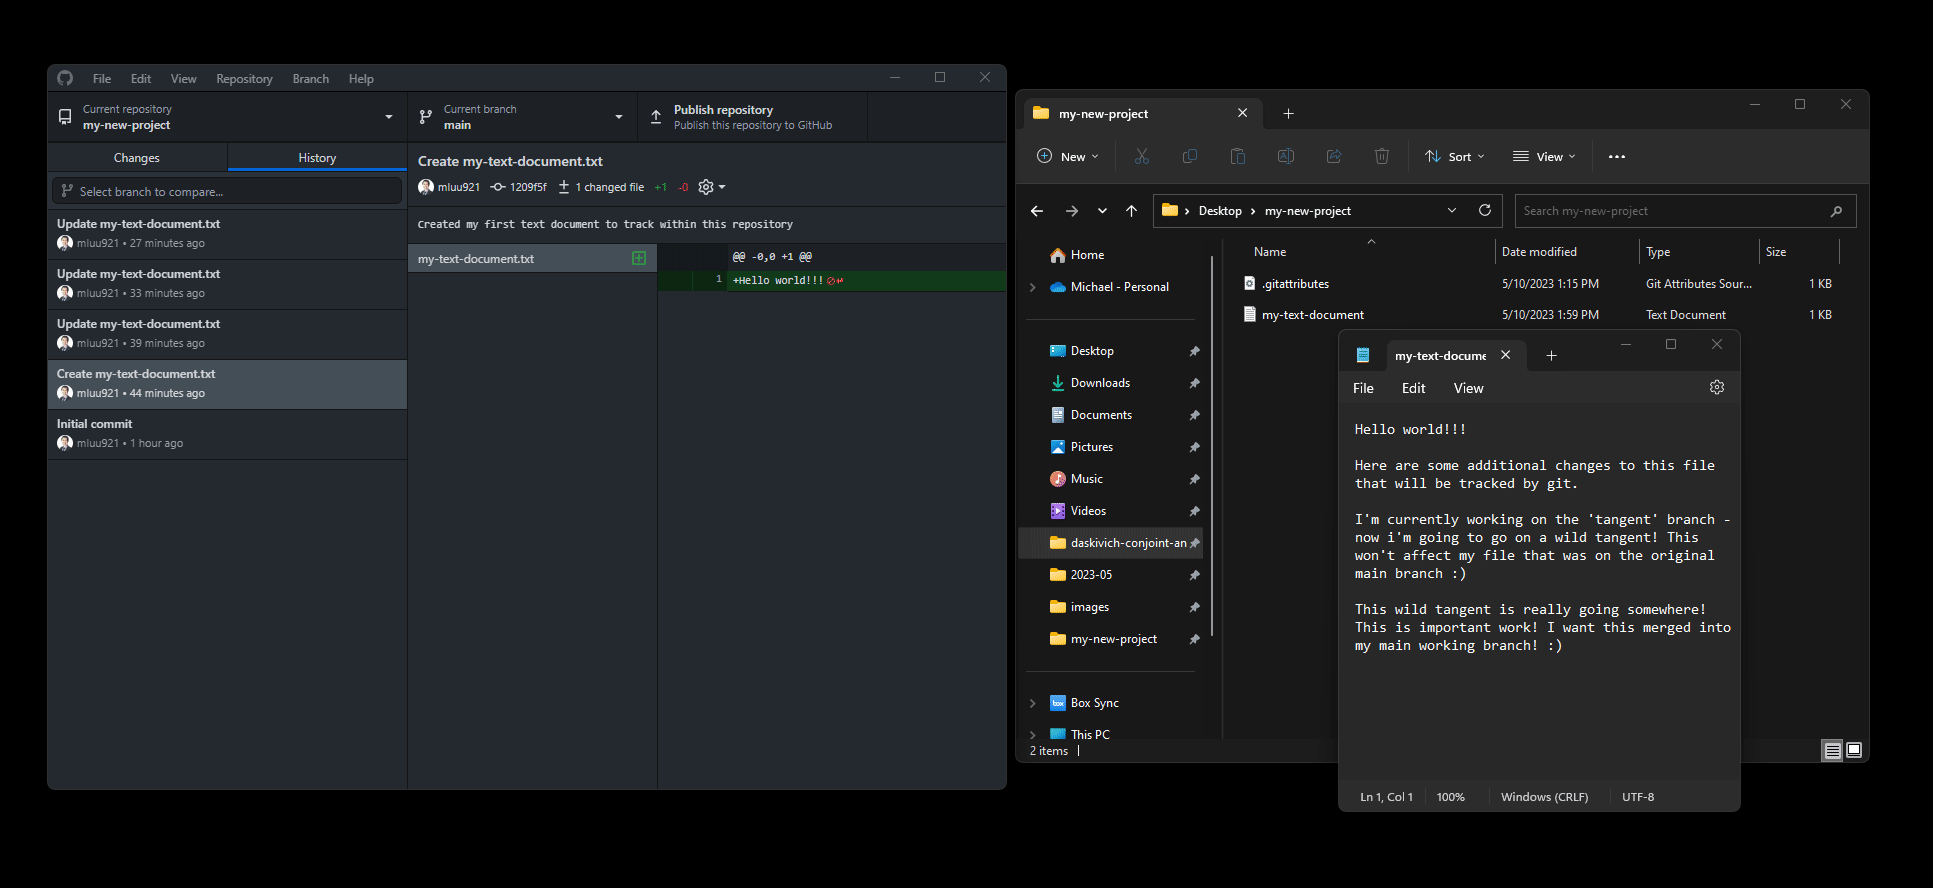Click the Select branch to compare field
1933x888 pixels.
(x=227, y=191)
